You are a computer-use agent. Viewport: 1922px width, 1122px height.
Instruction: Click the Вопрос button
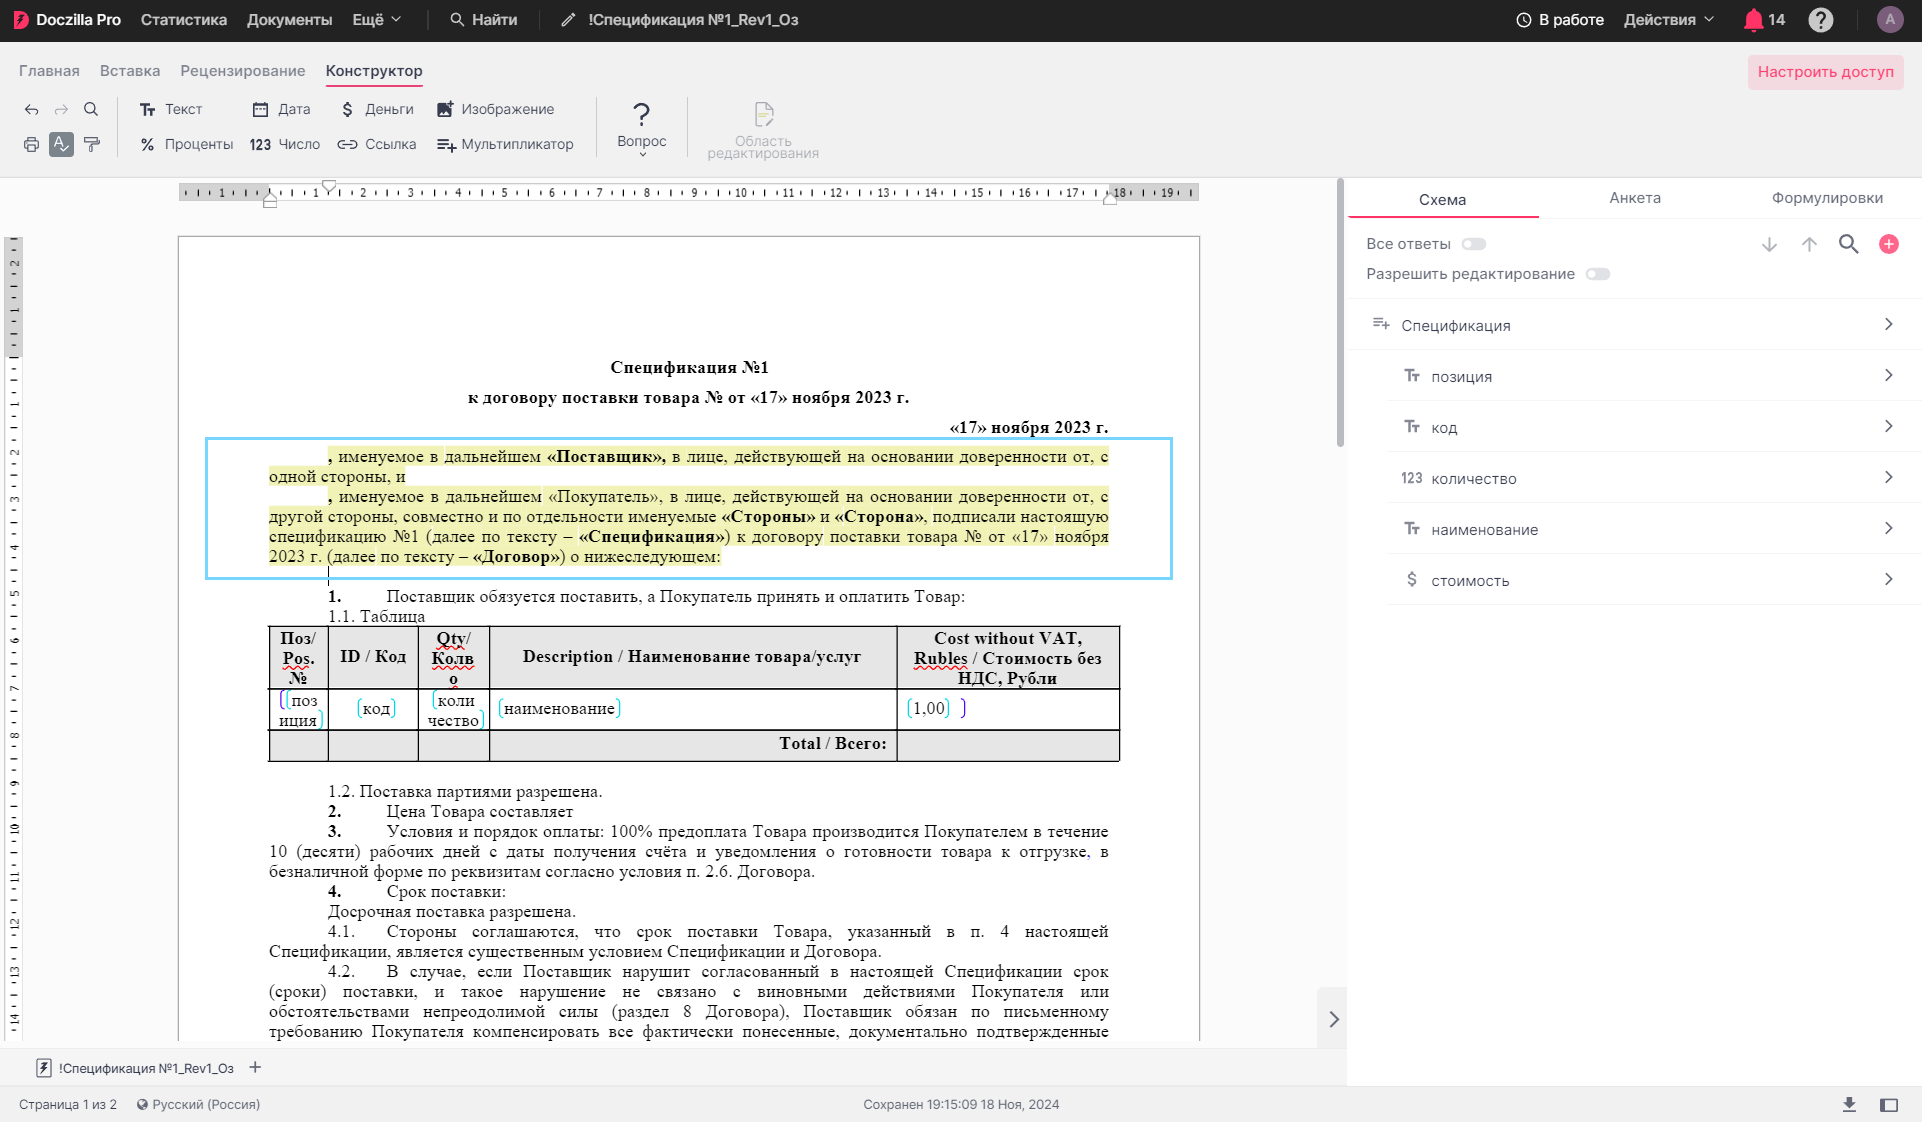click(641, 127)
